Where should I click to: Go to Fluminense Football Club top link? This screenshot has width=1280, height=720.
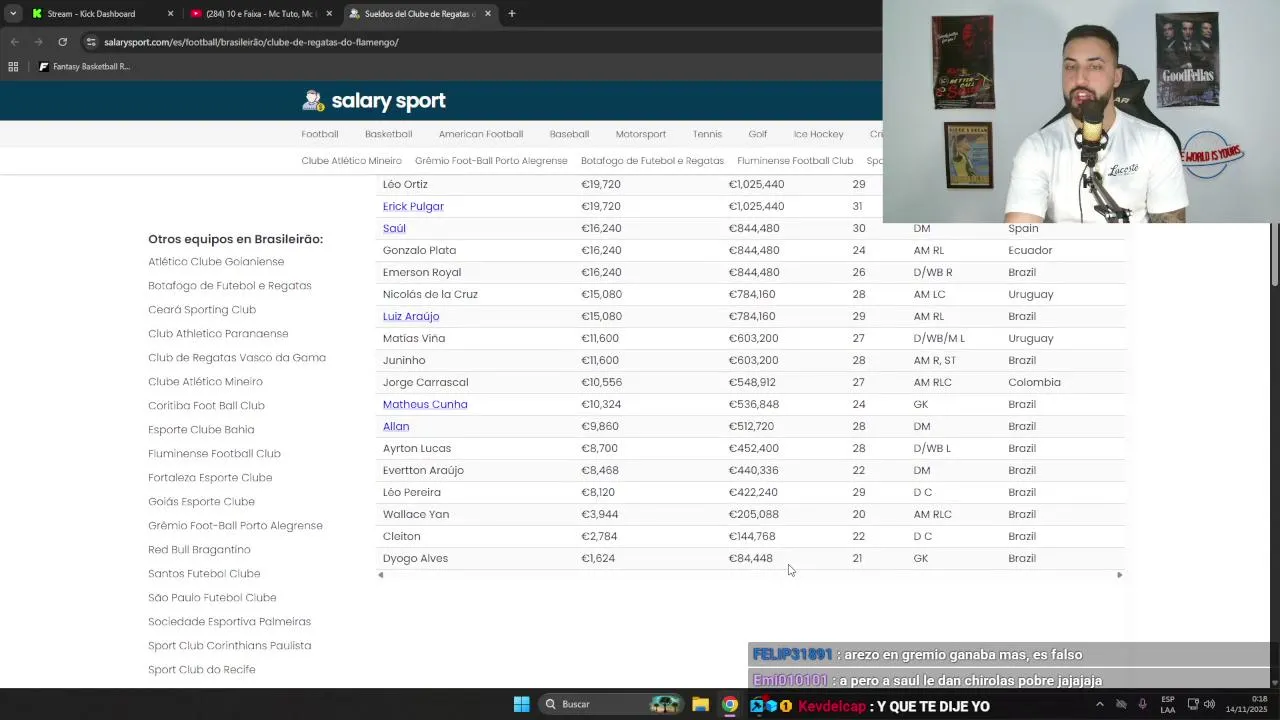pyautogui.click(x=795, y=161)
